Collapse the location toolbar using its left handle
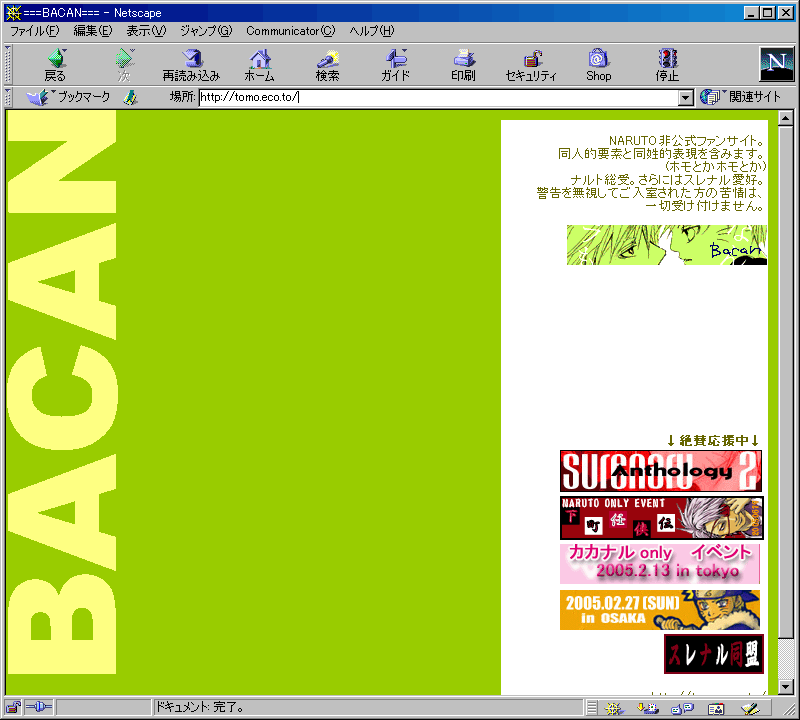 click(8, 97)
